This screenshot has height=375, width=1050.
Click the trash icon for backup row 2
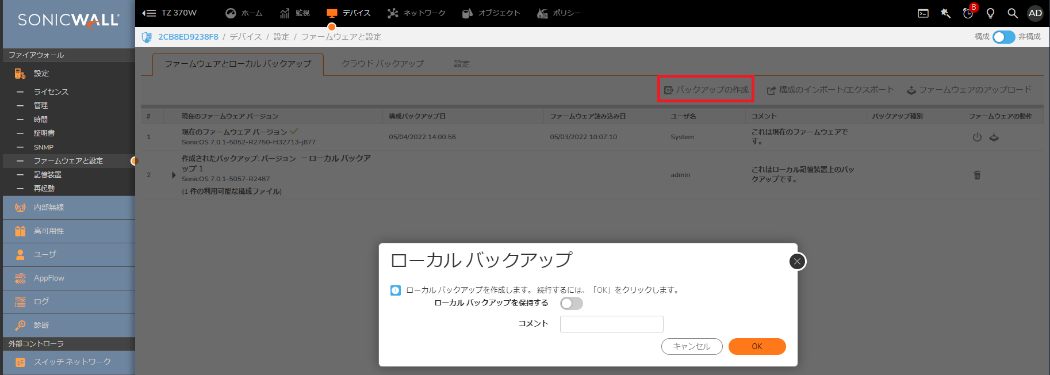(977, 175)
